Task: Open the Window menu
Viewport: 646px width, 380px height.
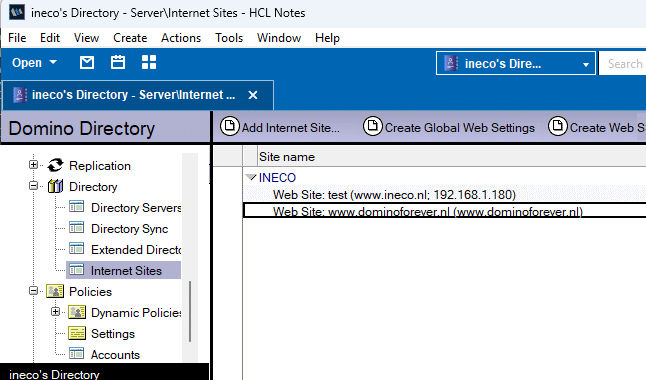Action: [279, 38]
